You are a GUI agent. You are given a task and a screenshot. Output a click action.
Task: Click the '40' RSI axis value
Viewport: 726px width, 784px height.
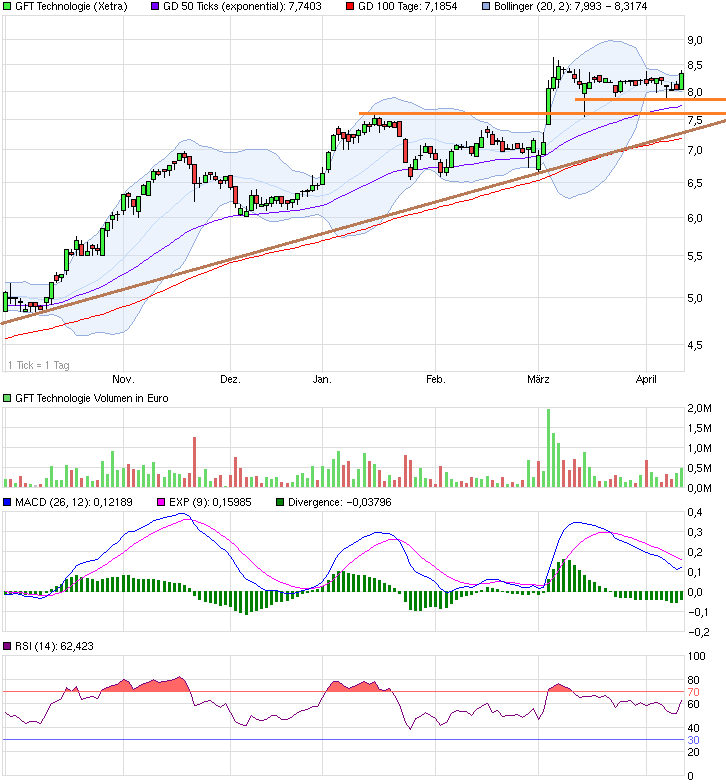tap(694, 728)
